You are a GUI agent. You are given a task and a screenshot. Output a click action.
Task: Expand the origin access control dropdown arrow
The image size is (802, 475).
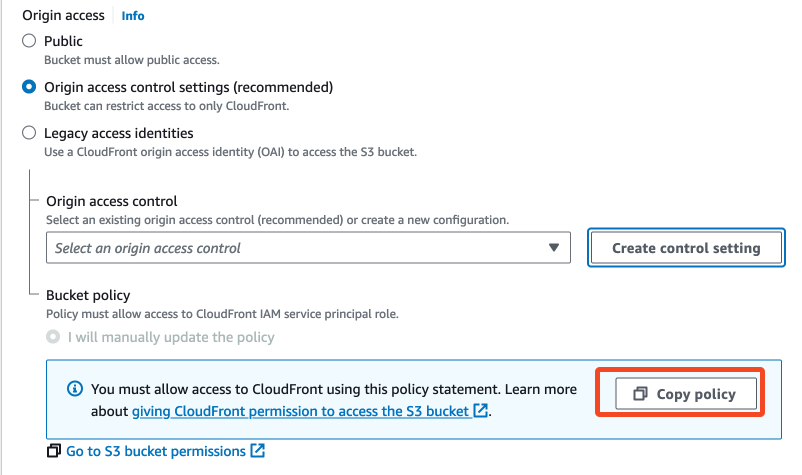[554, 248]
